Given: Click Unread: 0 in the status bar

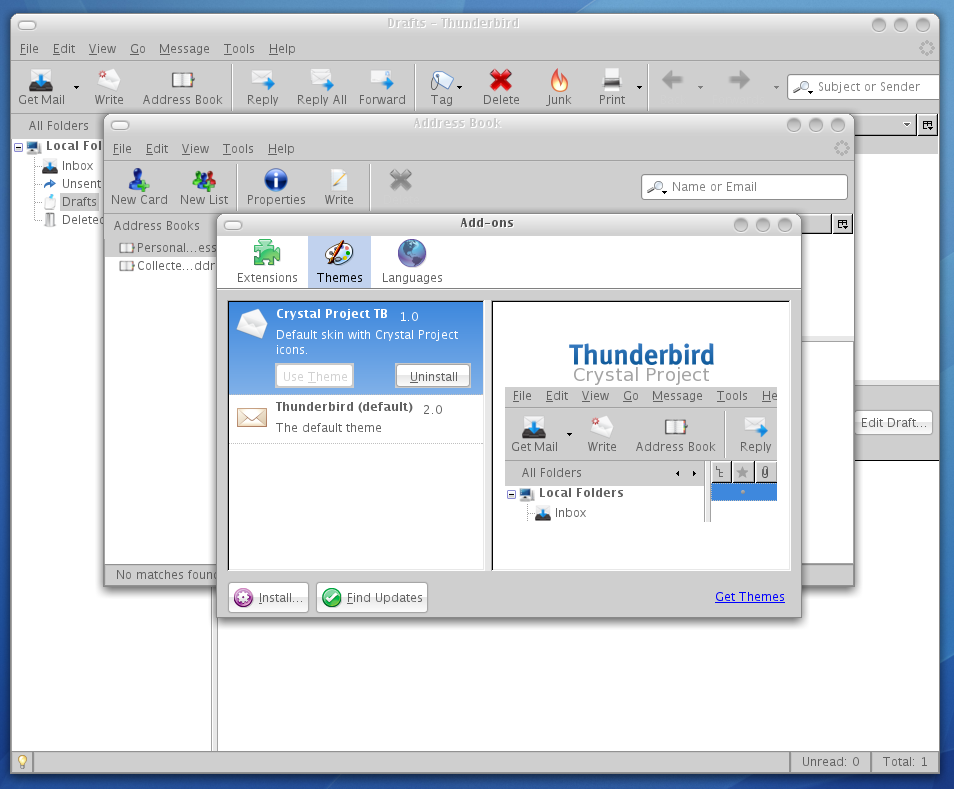Looking at the screenshot, I should 830,762.
